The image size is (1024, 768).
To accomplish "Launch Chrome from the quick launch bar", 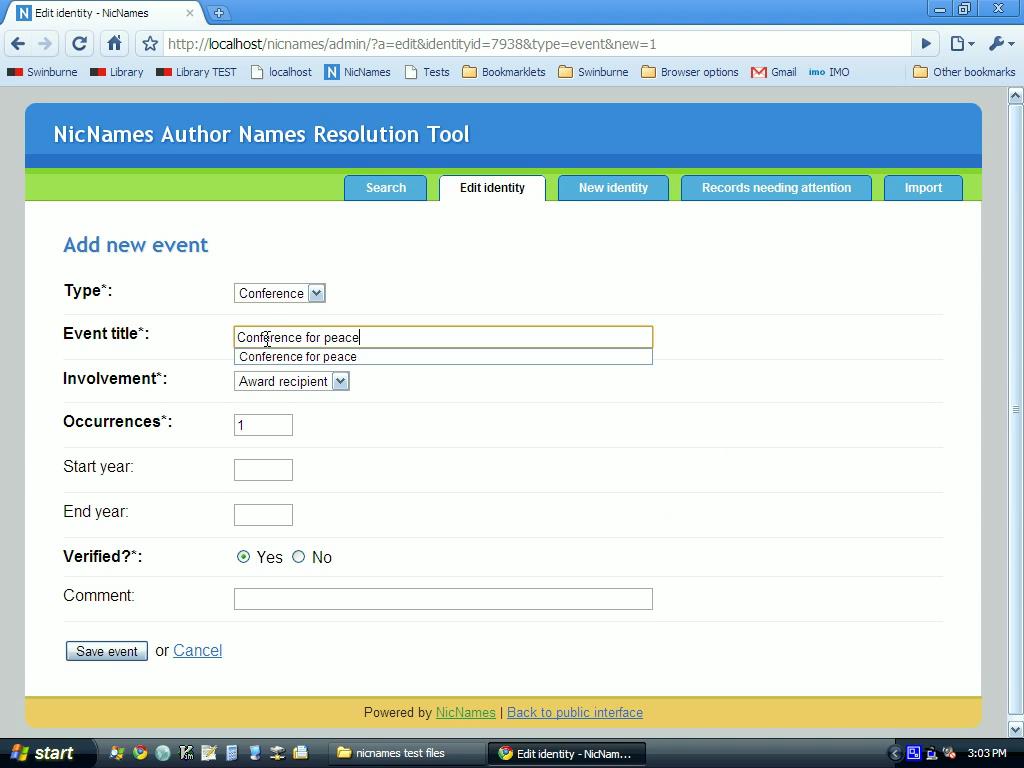I will point(140,753).
